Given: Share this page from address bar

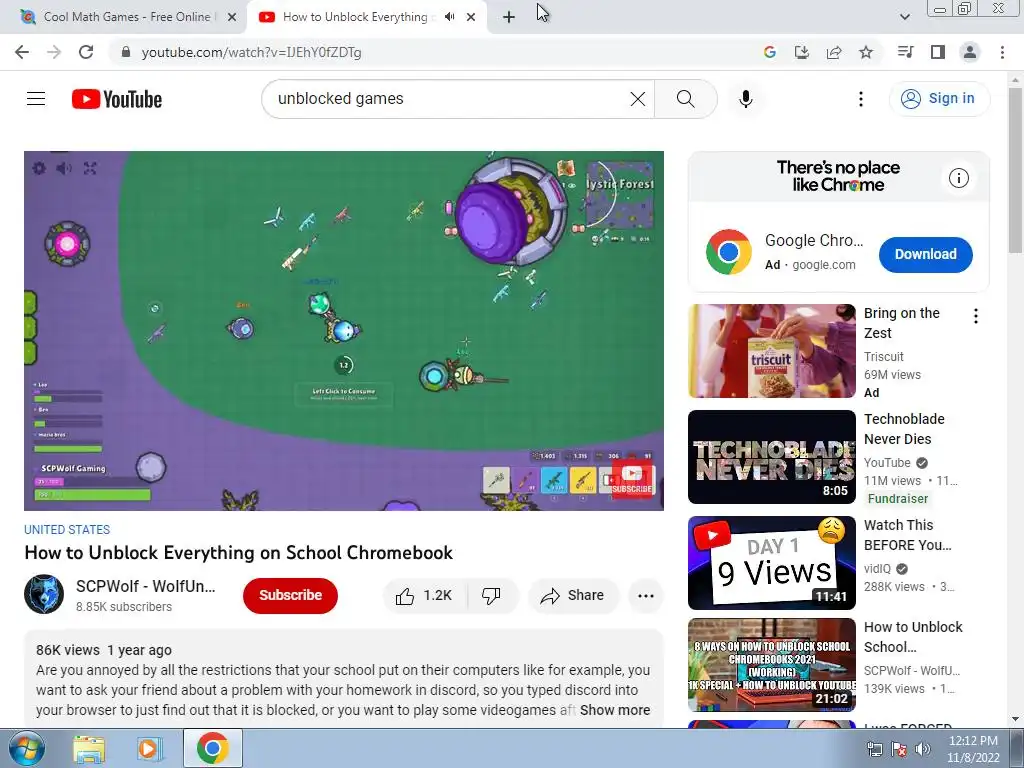Looking at the screenshot, I should tap(834, 52).
